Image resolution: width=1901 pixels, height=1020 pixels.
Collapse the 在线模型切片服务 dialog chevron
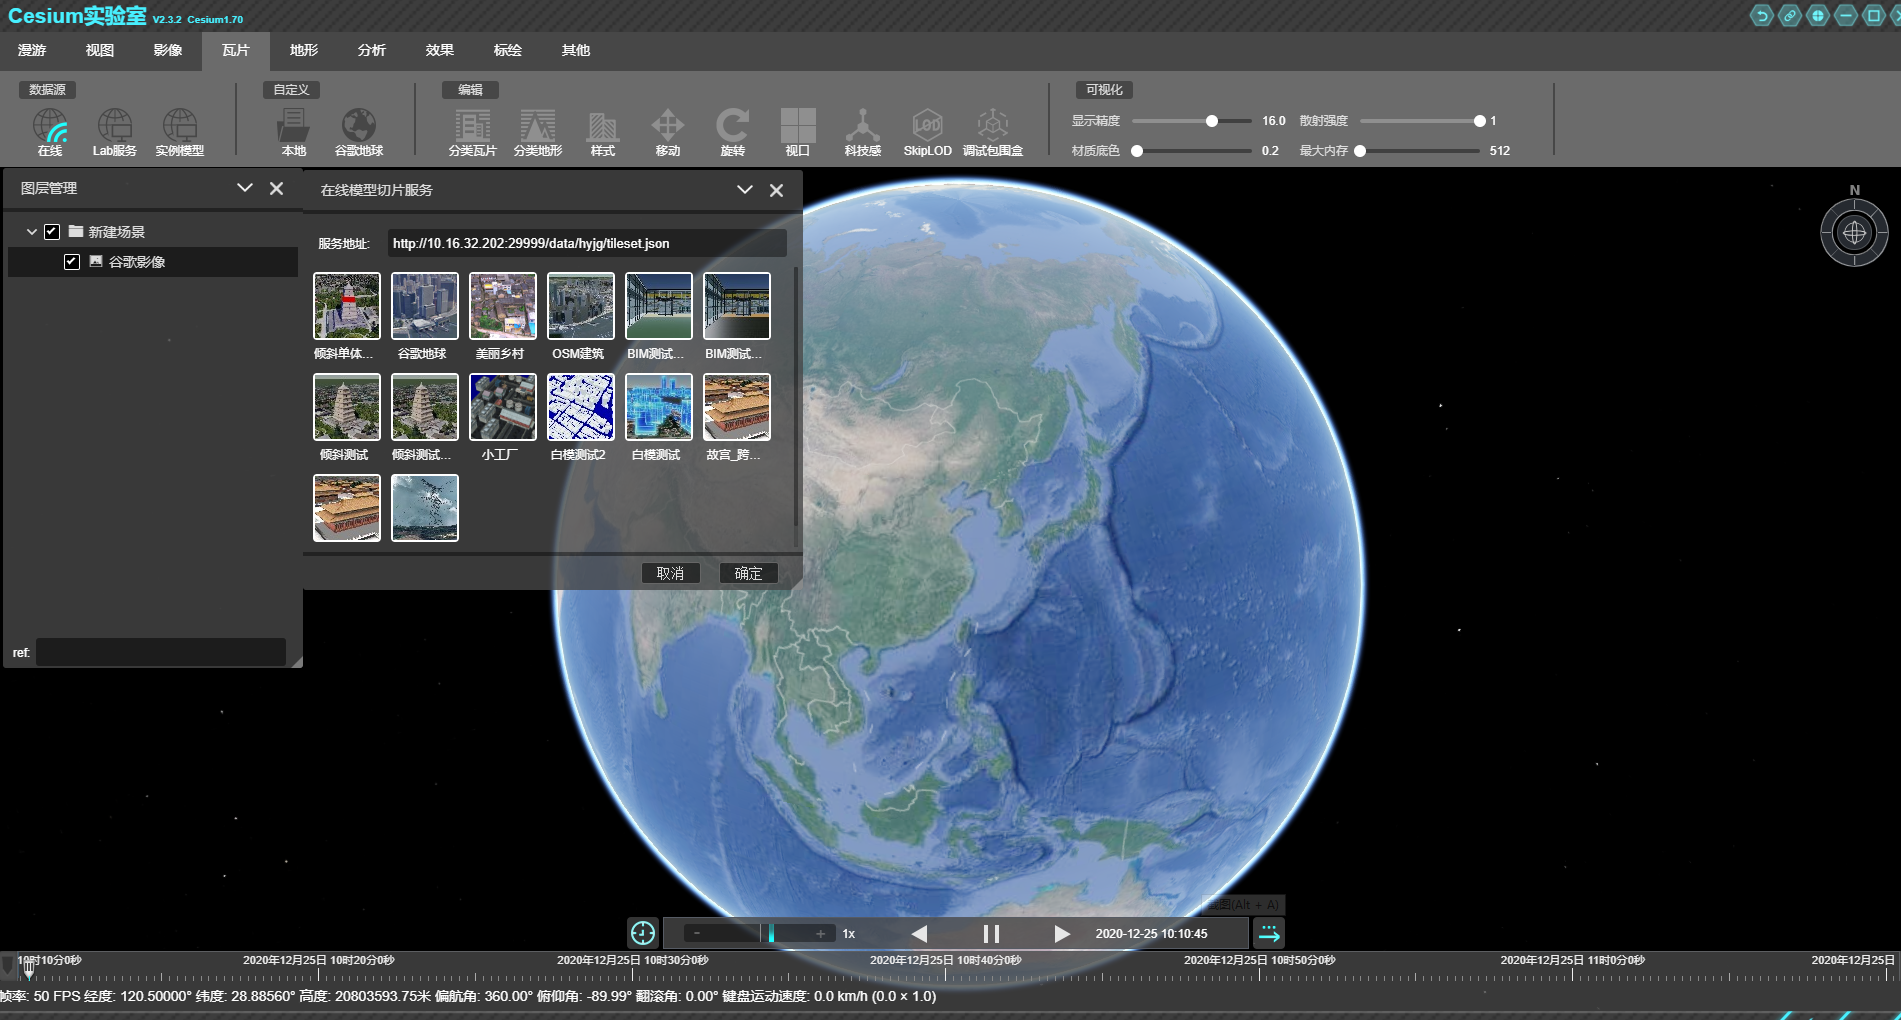tap(744, 190)
